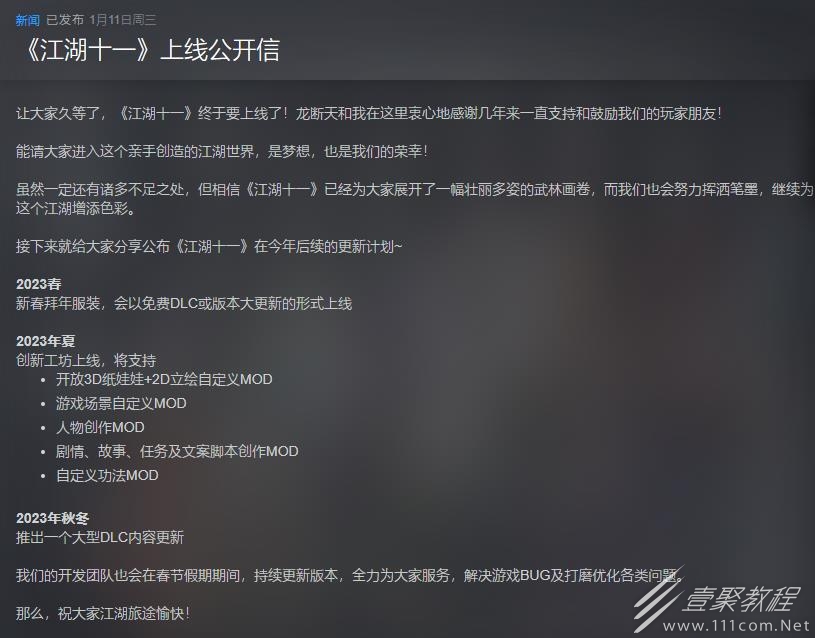Click the 剧情、故事、任务及文案脚本创作MOD bullet
The image size is (815, 638).
pos(177,451)
